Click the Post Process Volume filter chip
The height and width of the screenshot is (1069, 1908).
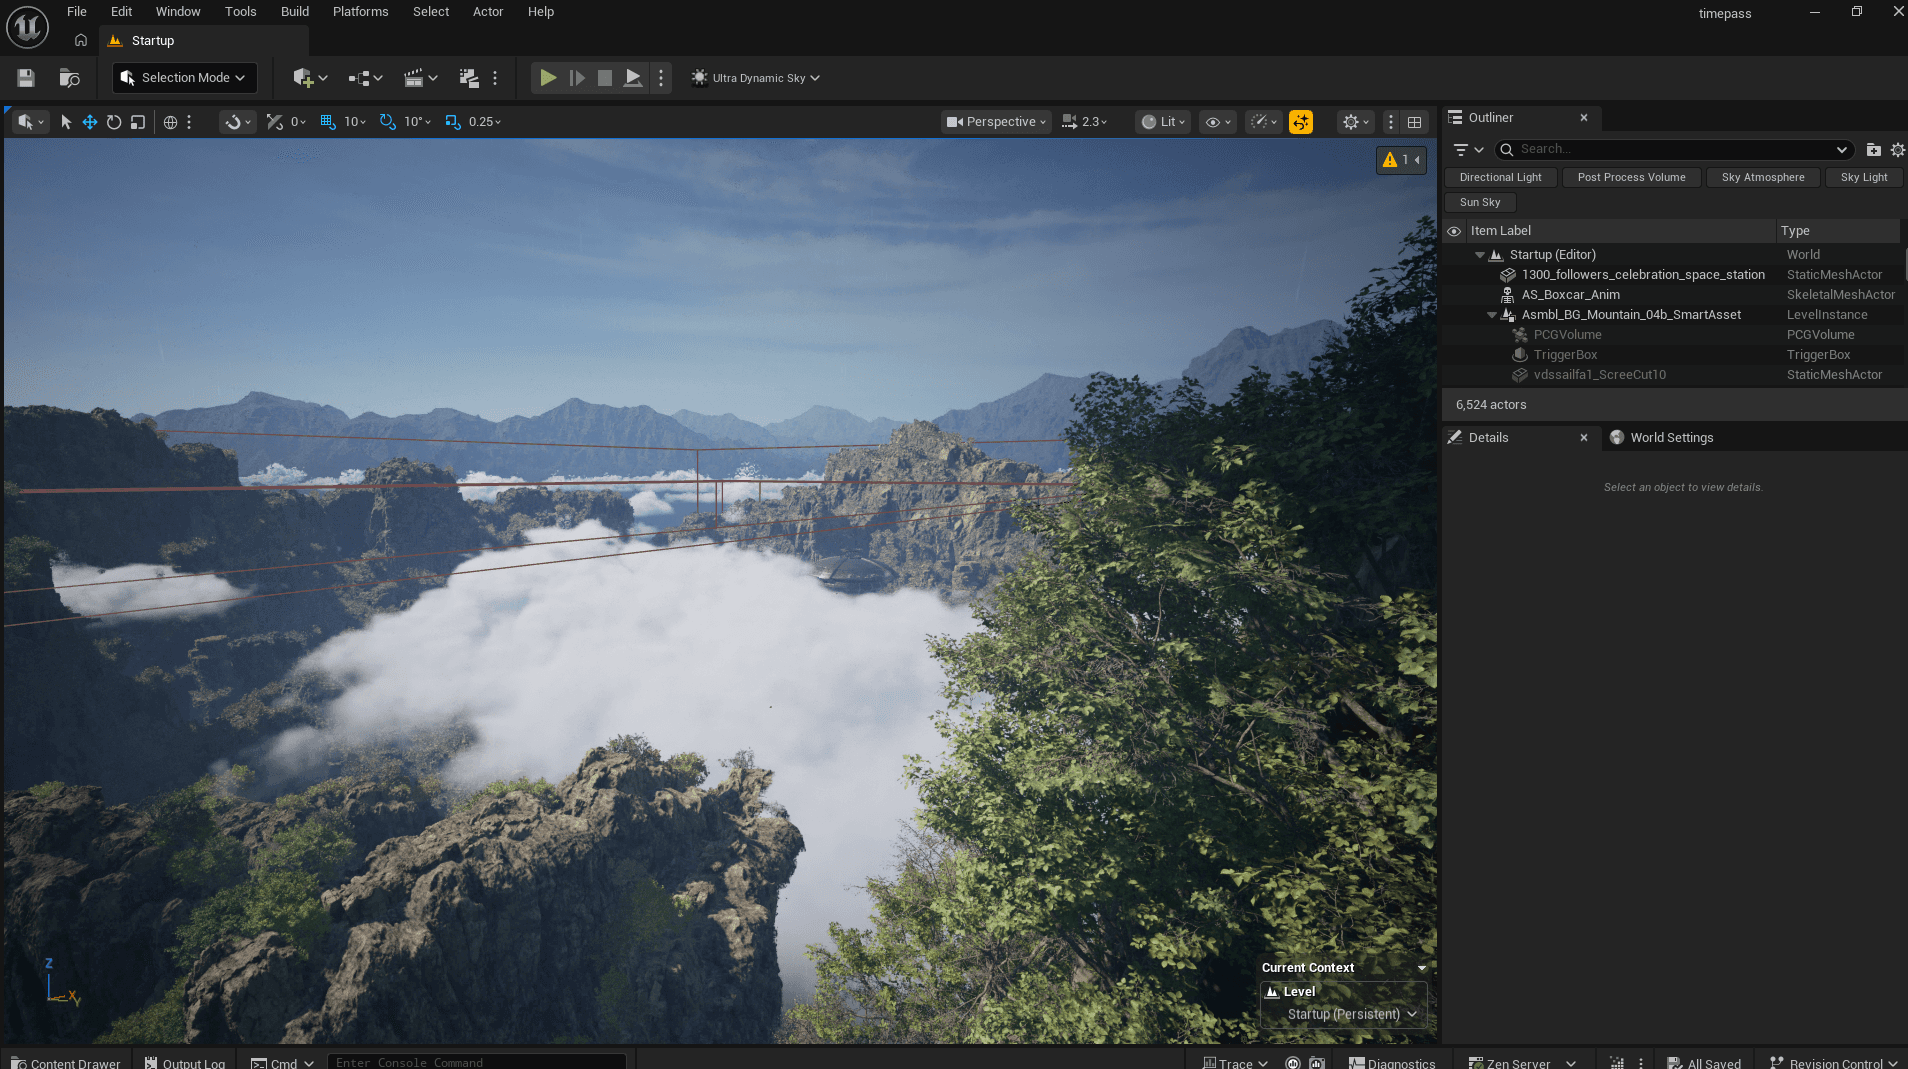[1631, 177]
